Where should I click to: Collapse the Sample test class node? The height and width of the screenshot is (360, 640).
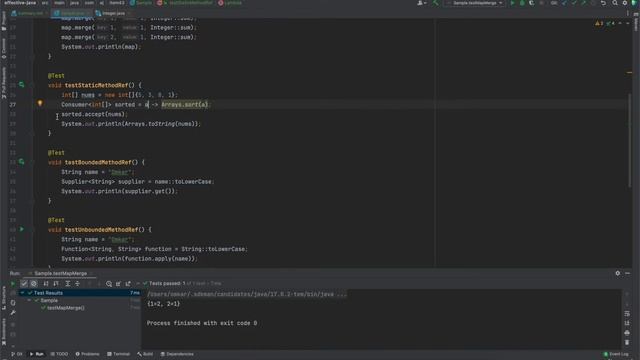pos(29,300)
